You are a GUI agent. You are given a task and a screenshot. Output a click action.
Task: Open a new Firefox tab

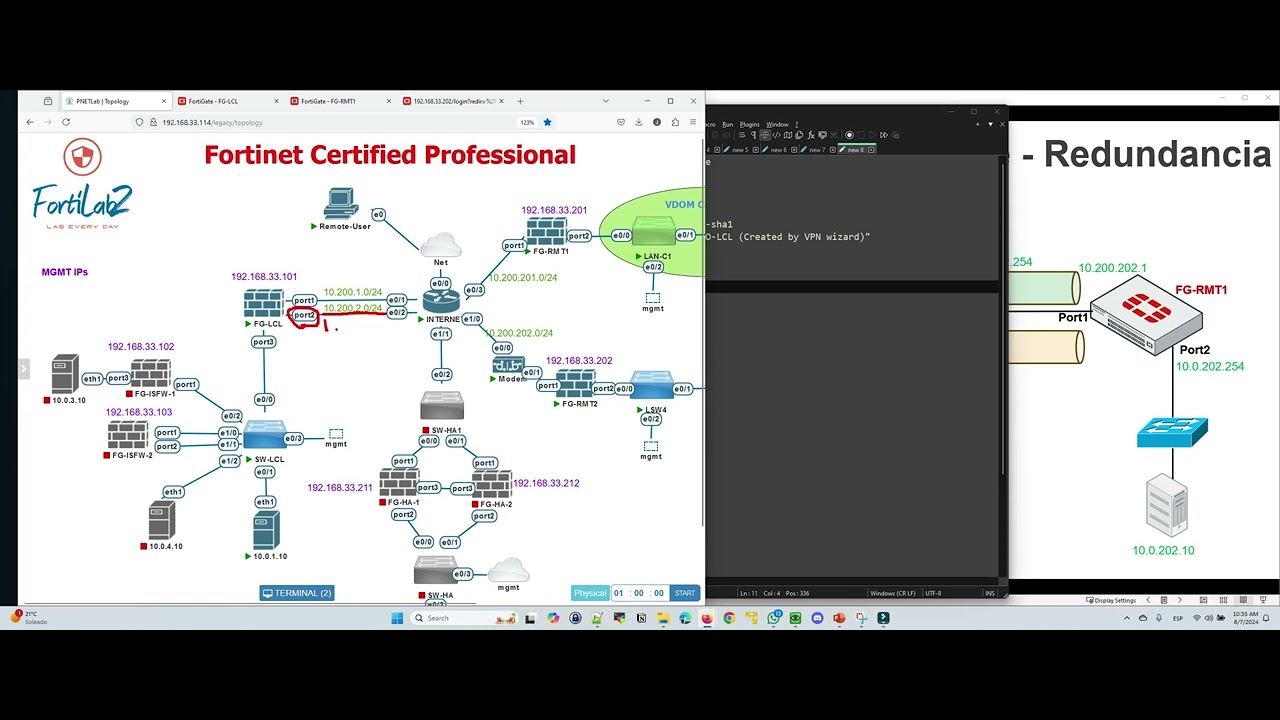pyautogui.click(x=520, y=101)
